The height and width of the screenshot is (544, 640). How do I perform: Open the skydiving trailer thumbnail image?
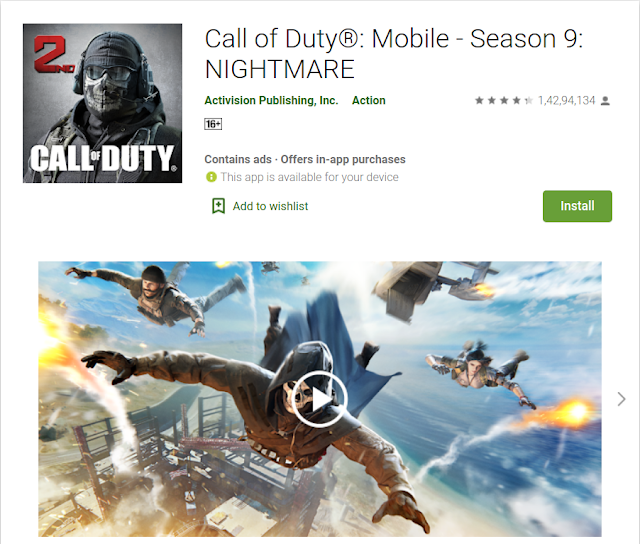(320, 399)
